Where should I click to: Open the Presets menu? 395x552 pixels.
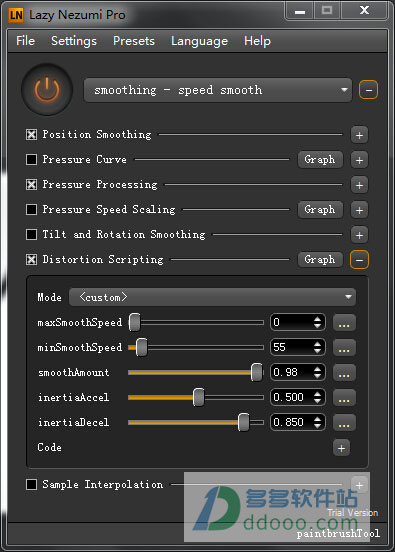[x=134, y=41]
